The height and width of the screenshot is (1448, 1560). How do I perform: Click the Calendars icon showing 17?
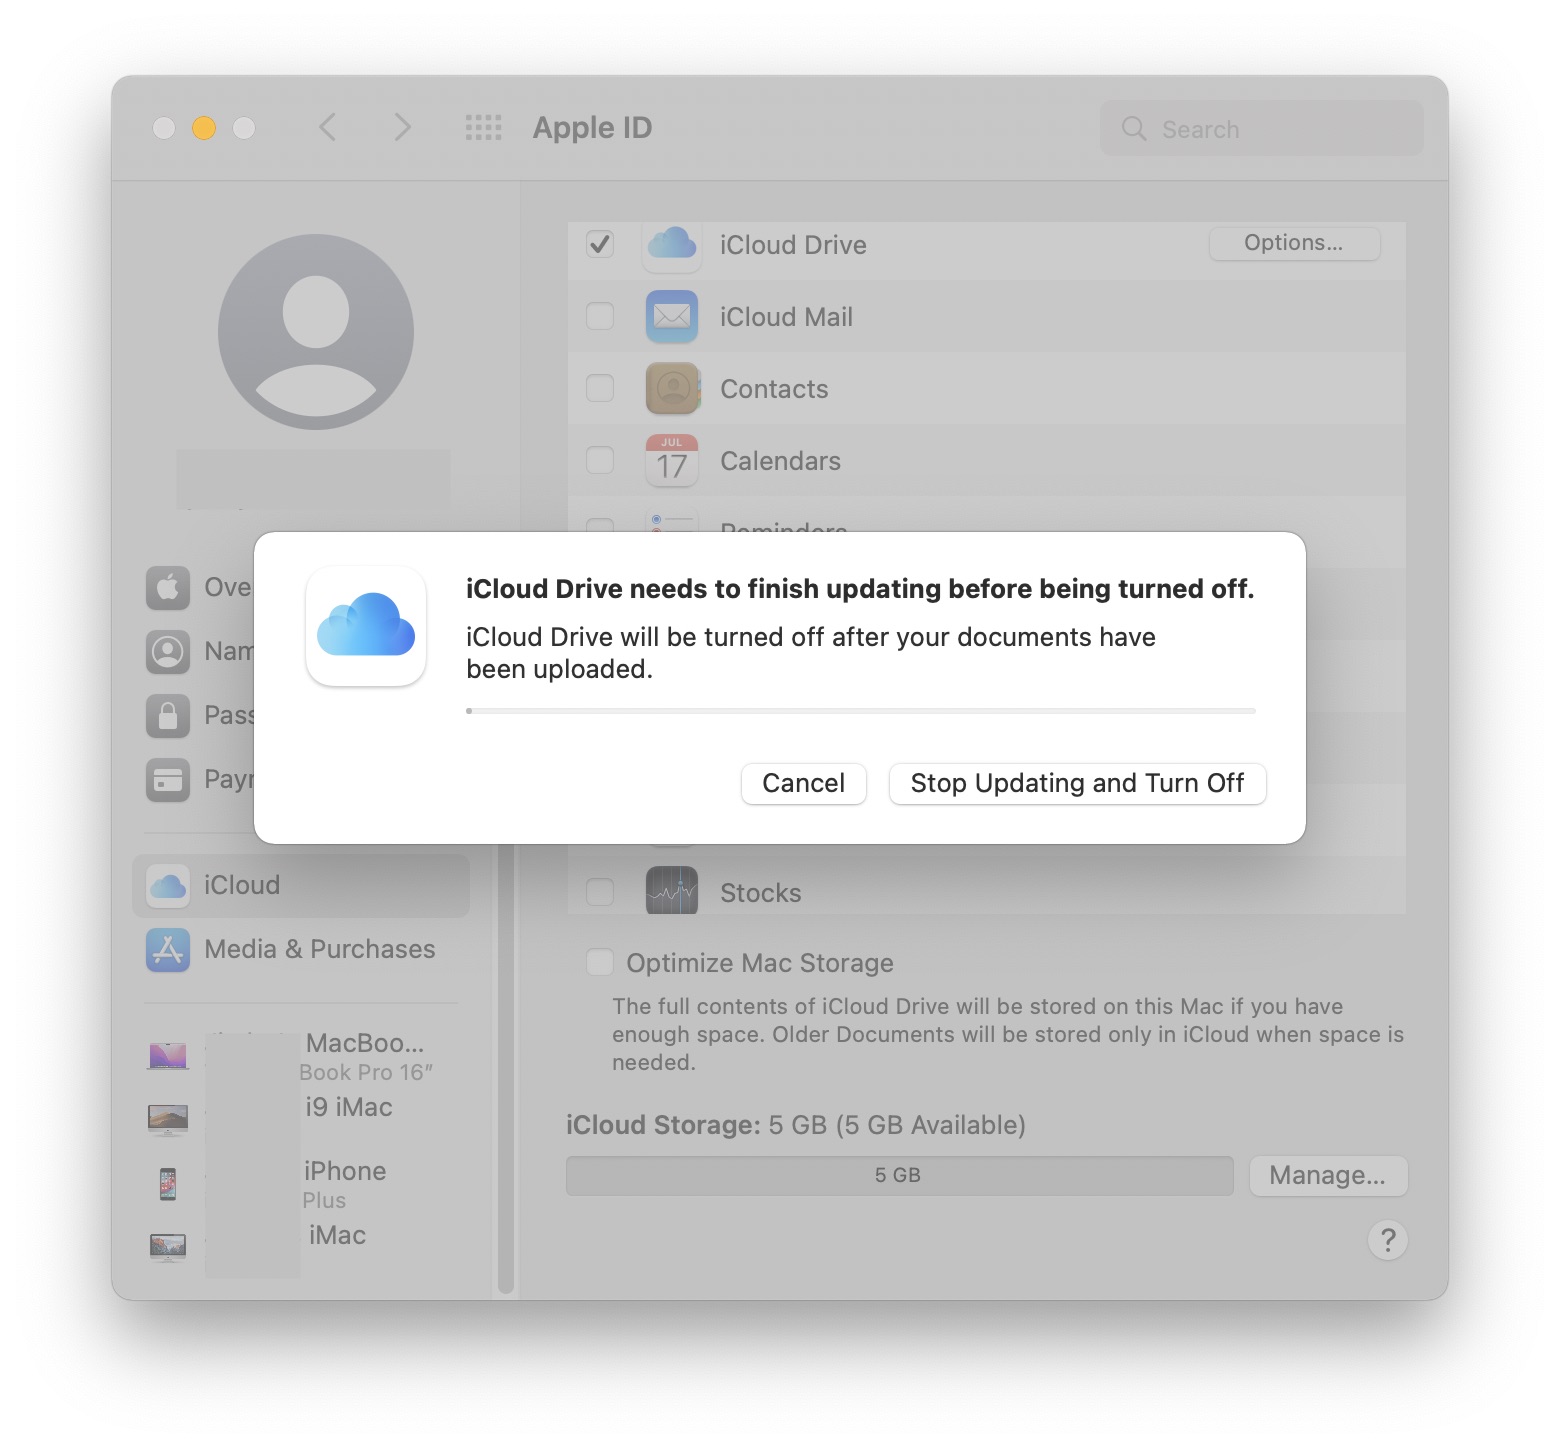point(672,460)
